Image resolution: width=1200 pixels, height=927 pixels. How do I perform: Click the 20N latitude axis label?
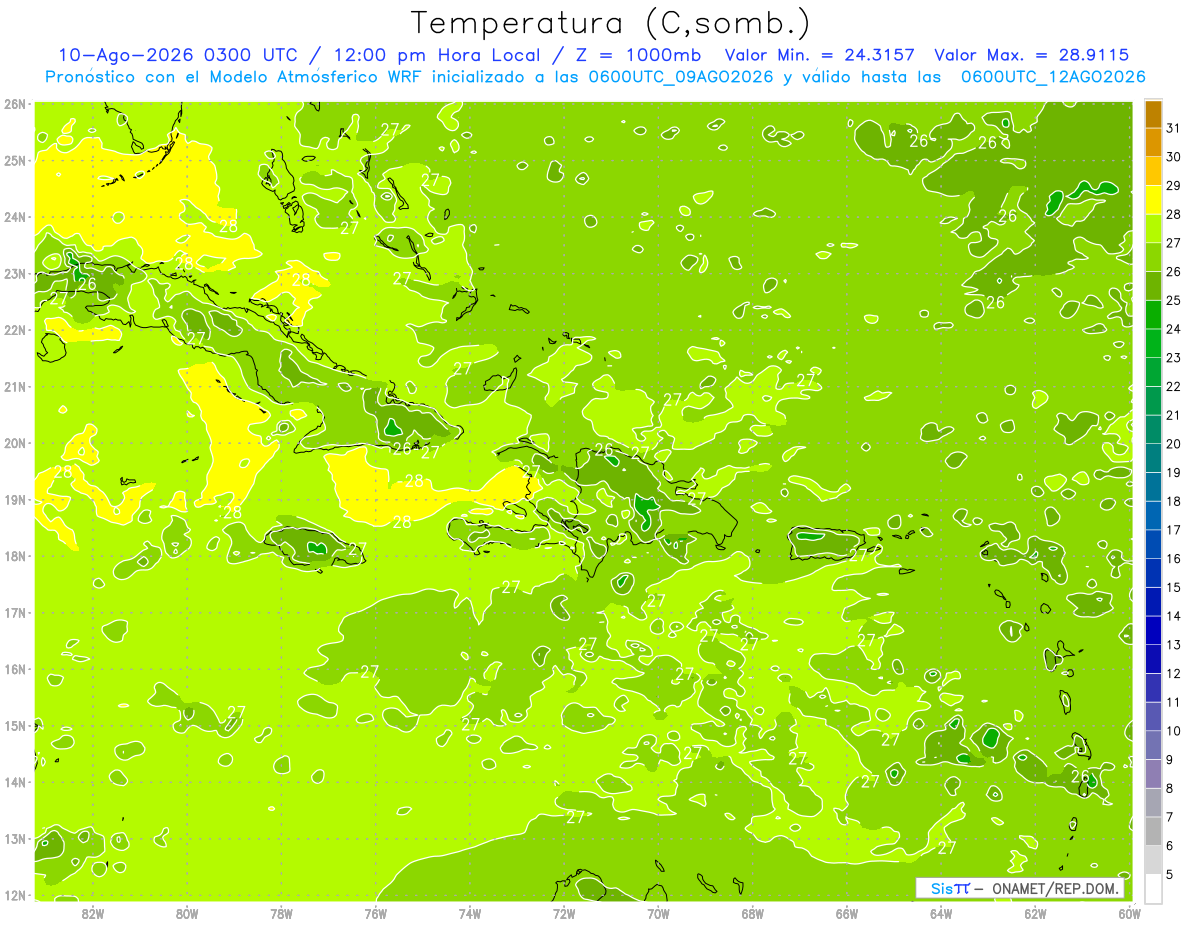15,443
